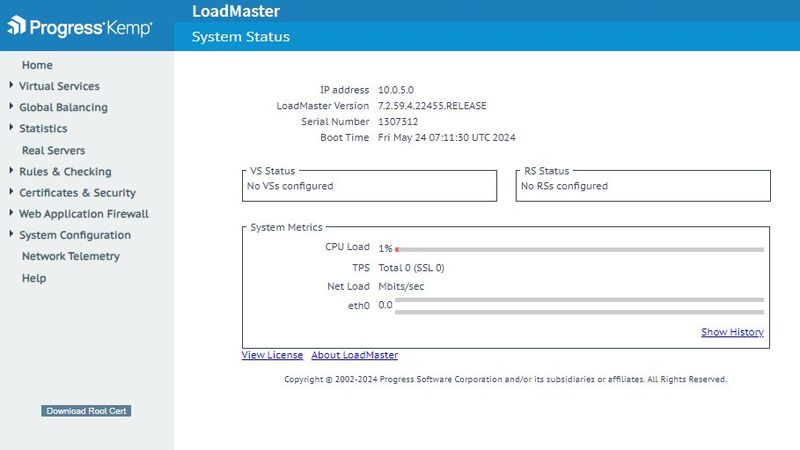Click Download Root Cert button
Screen dimensions: 800x450
pyautogui.click(x=86, y=411)
